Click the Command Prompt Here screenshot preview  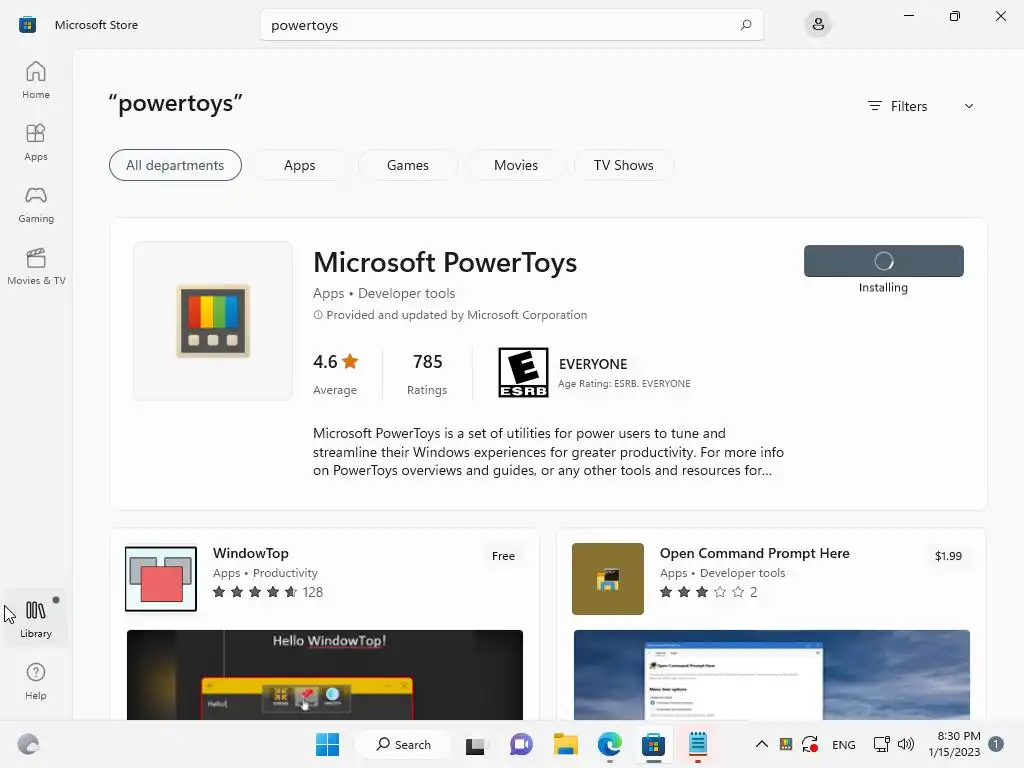(772, 675)
